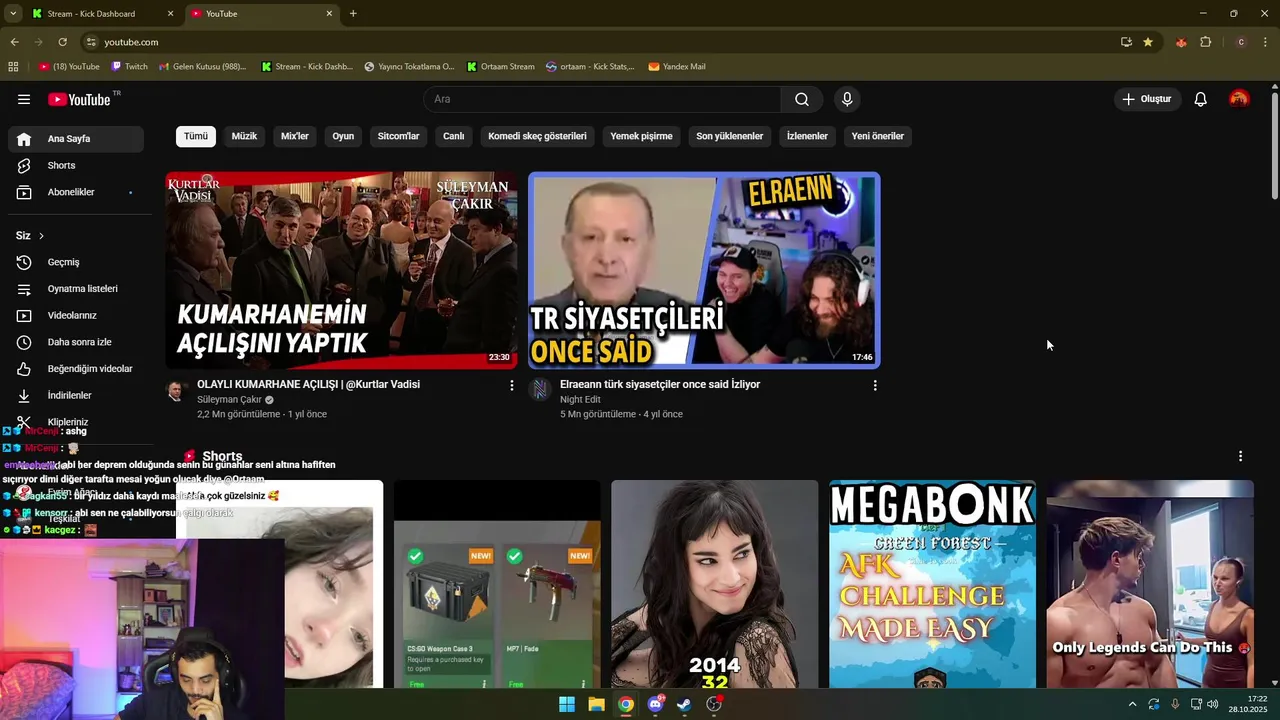Open the OLAYLI KUMARHANE AÇILIŞI video title
The height and width of the screenshot is (720, 1280).
click(x=308, y=384)
